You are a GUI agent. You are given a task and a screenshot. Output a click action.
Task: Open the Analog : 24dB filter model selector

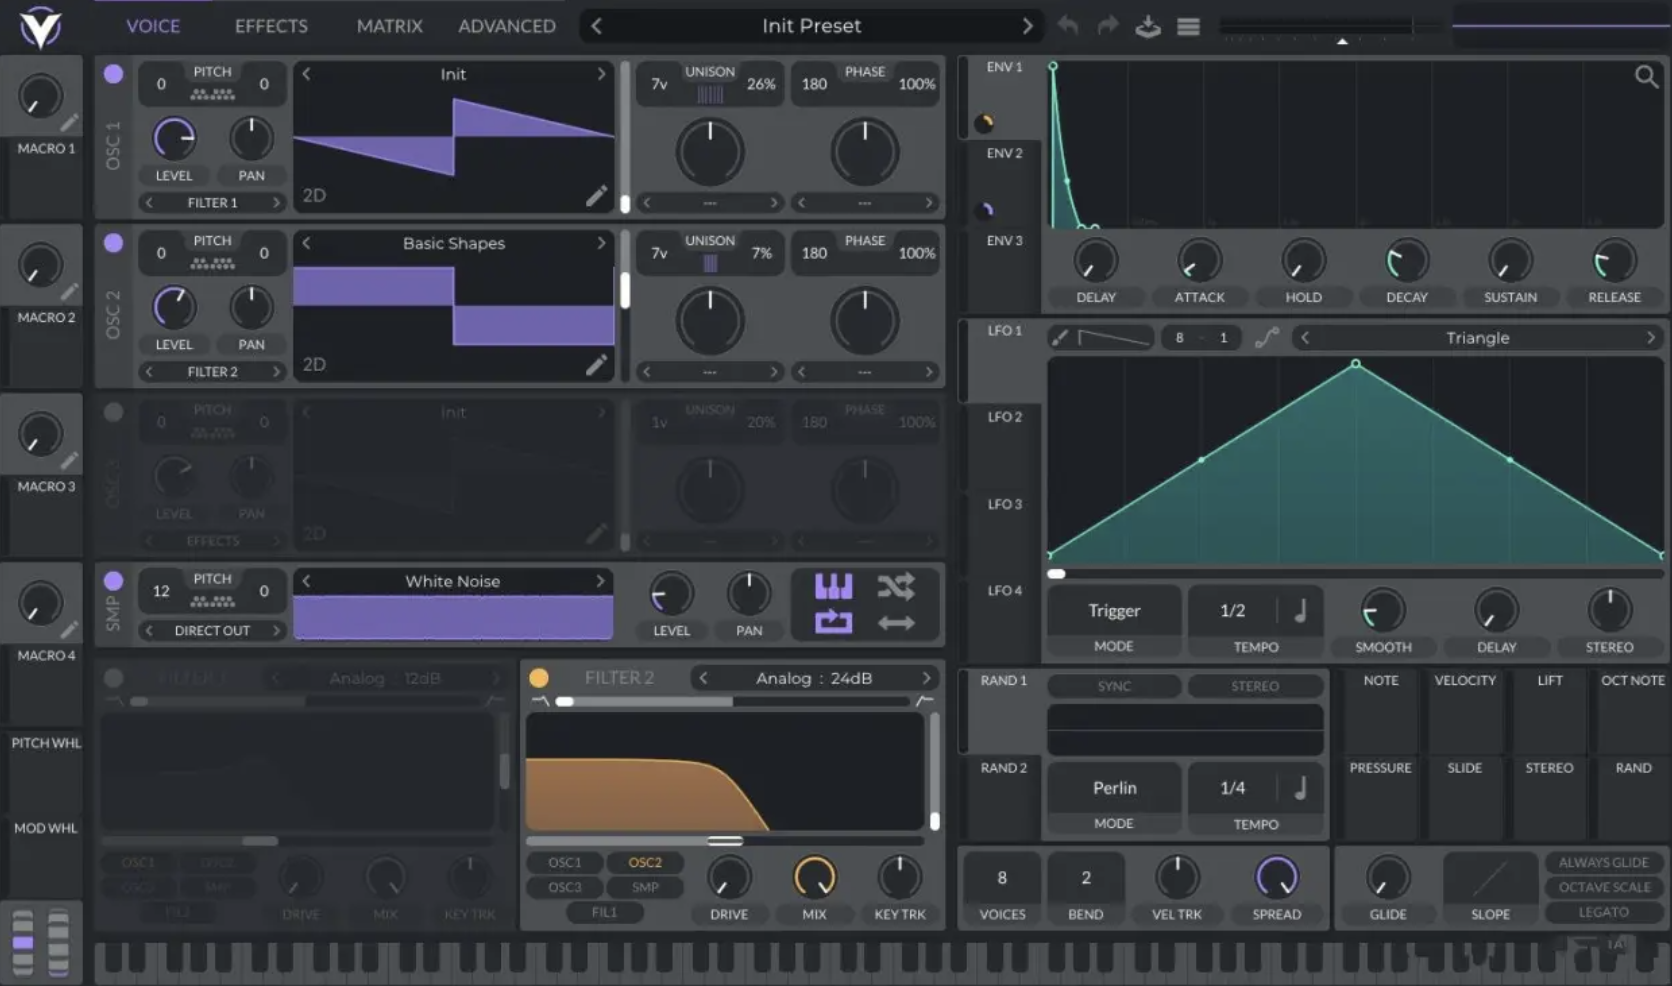click(x=813, y=677)
